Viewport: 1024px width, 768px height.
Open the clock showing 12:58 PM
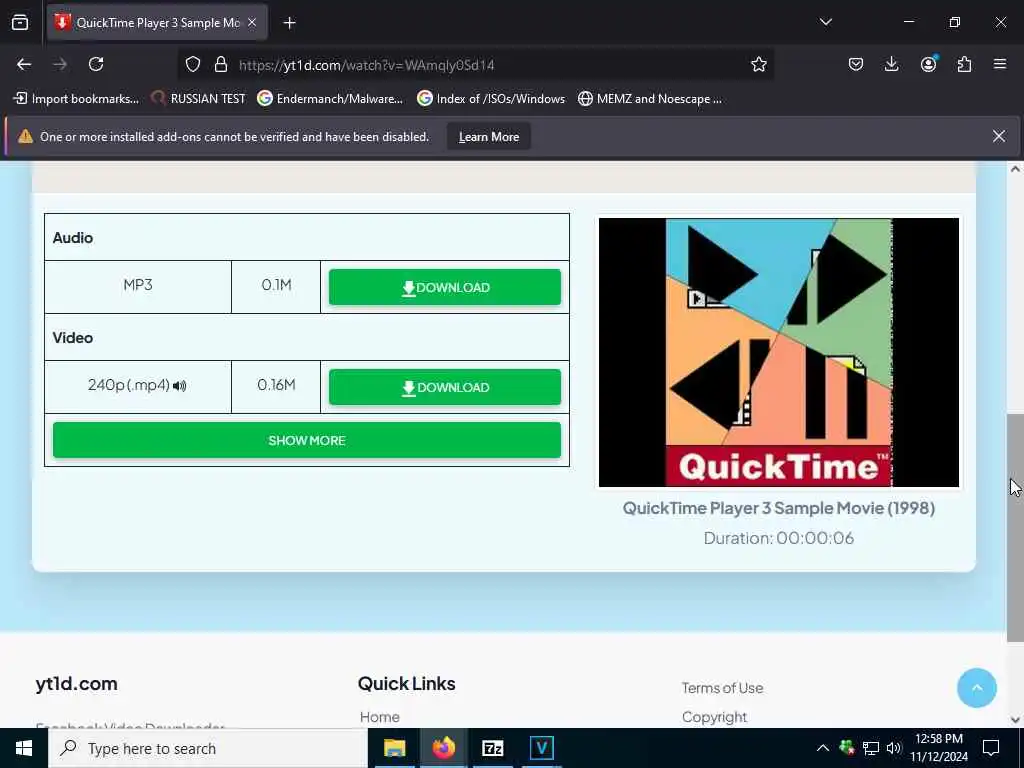(x=939, y=748)
